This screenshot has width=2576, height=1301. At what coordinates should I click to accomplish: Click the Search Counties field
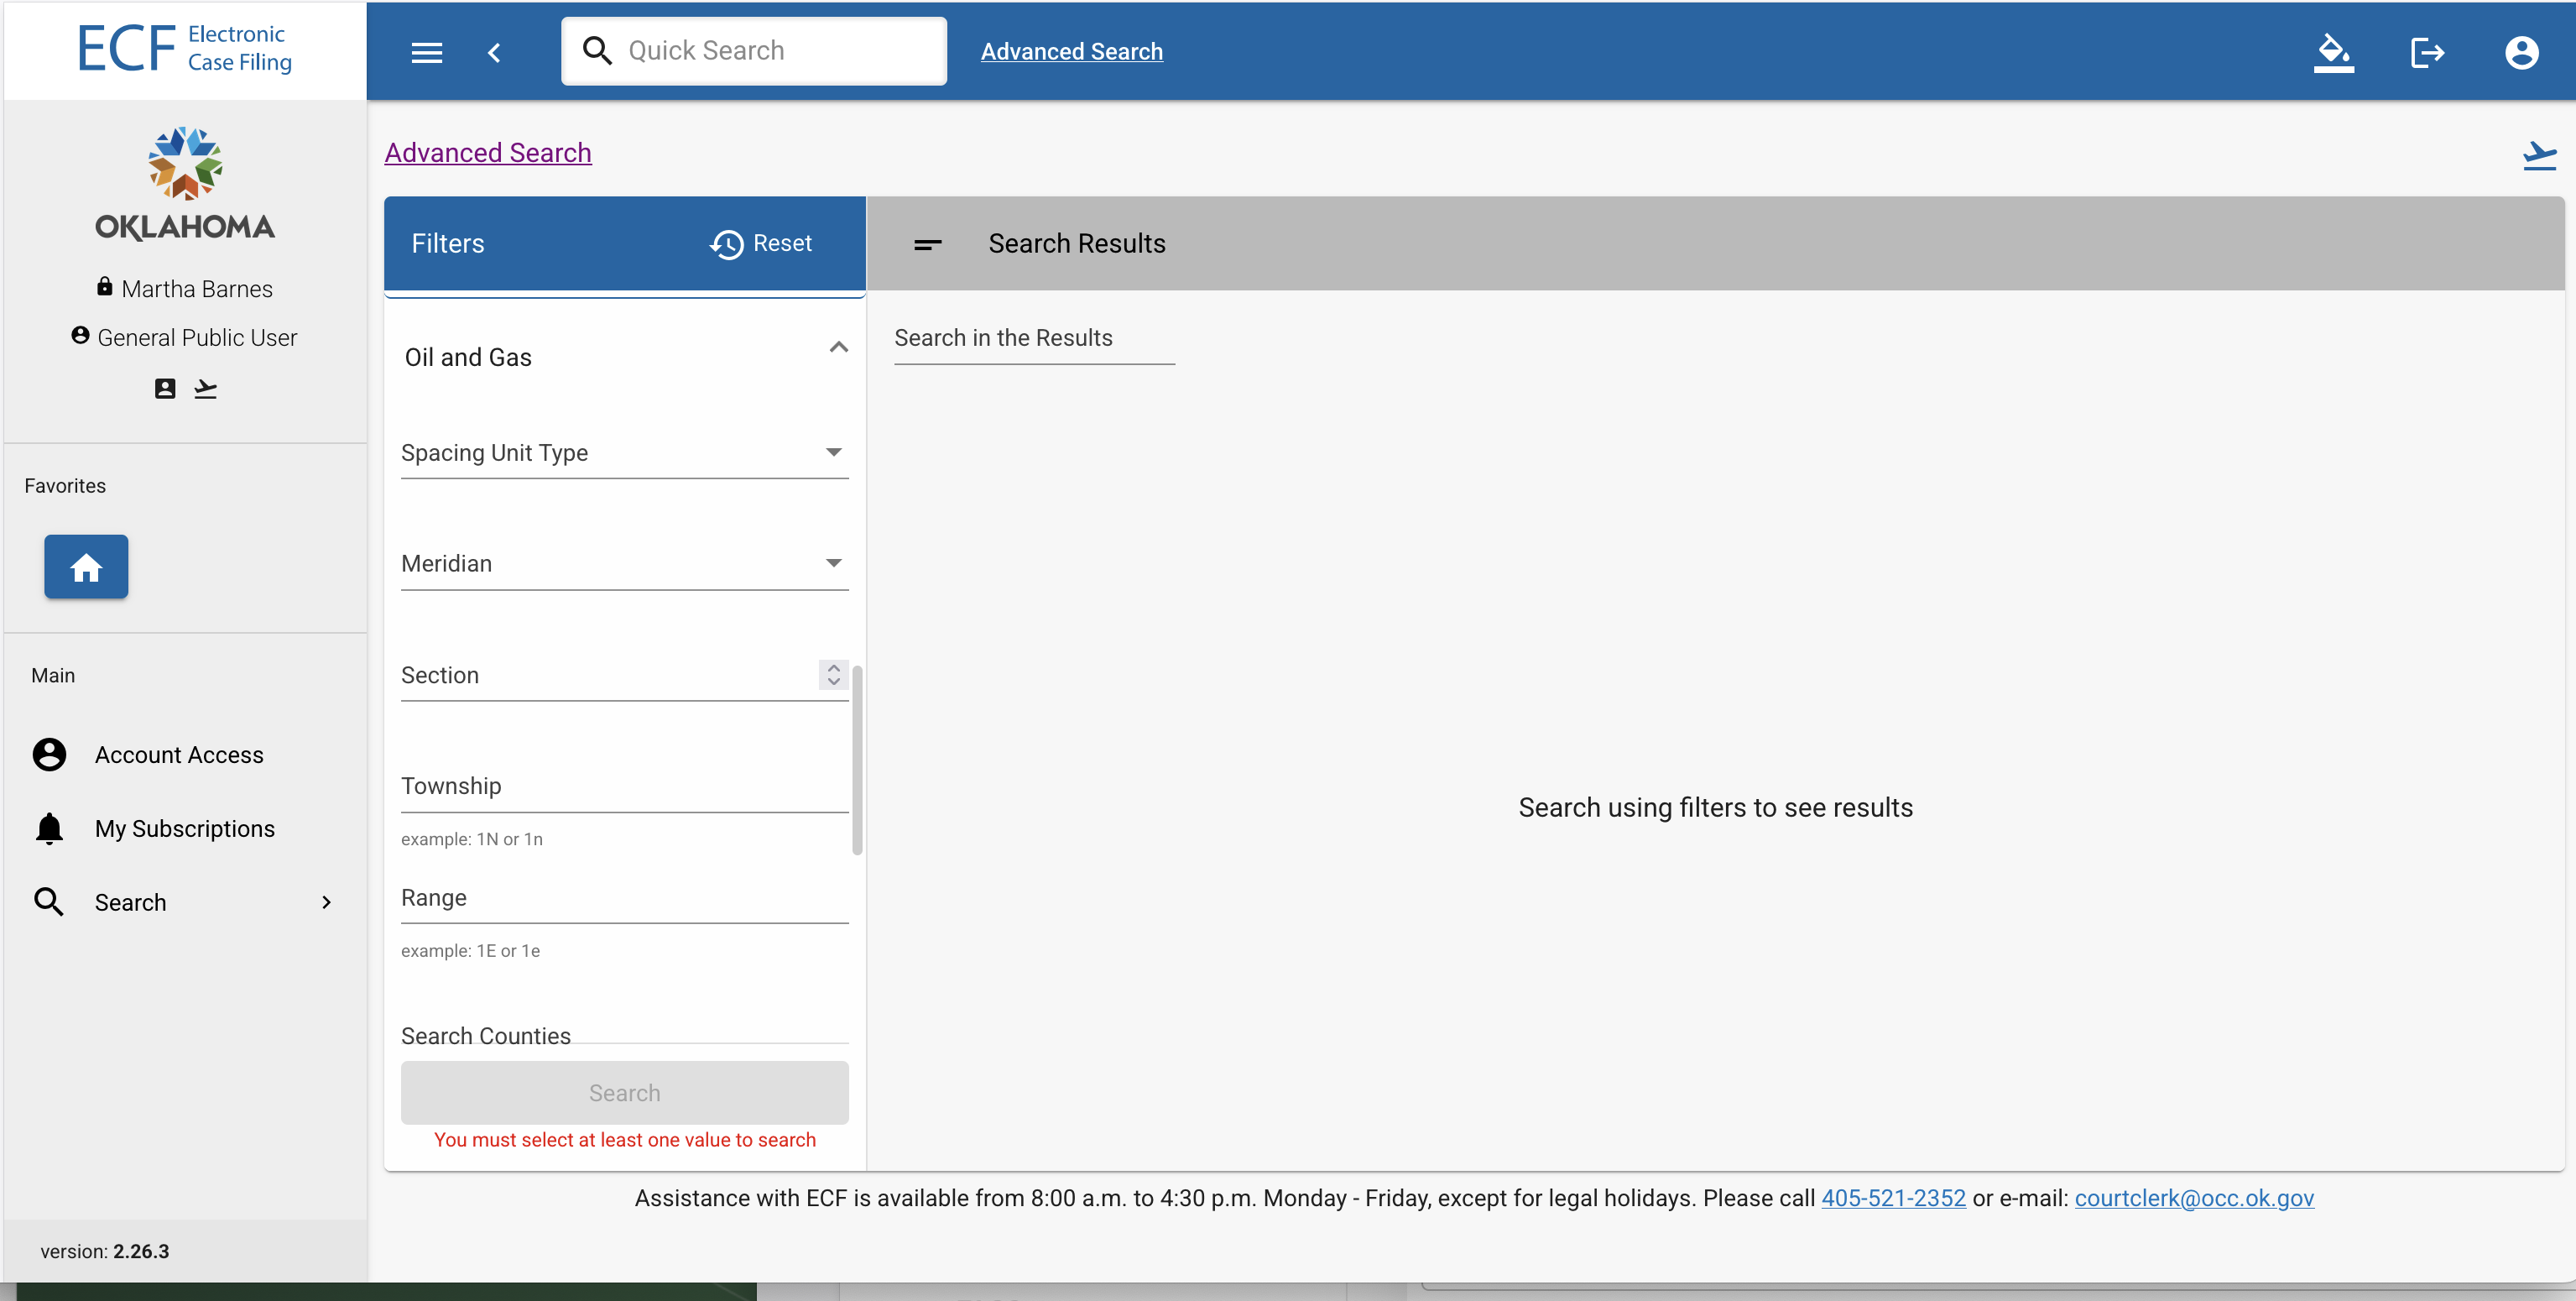click(625, 1033)
